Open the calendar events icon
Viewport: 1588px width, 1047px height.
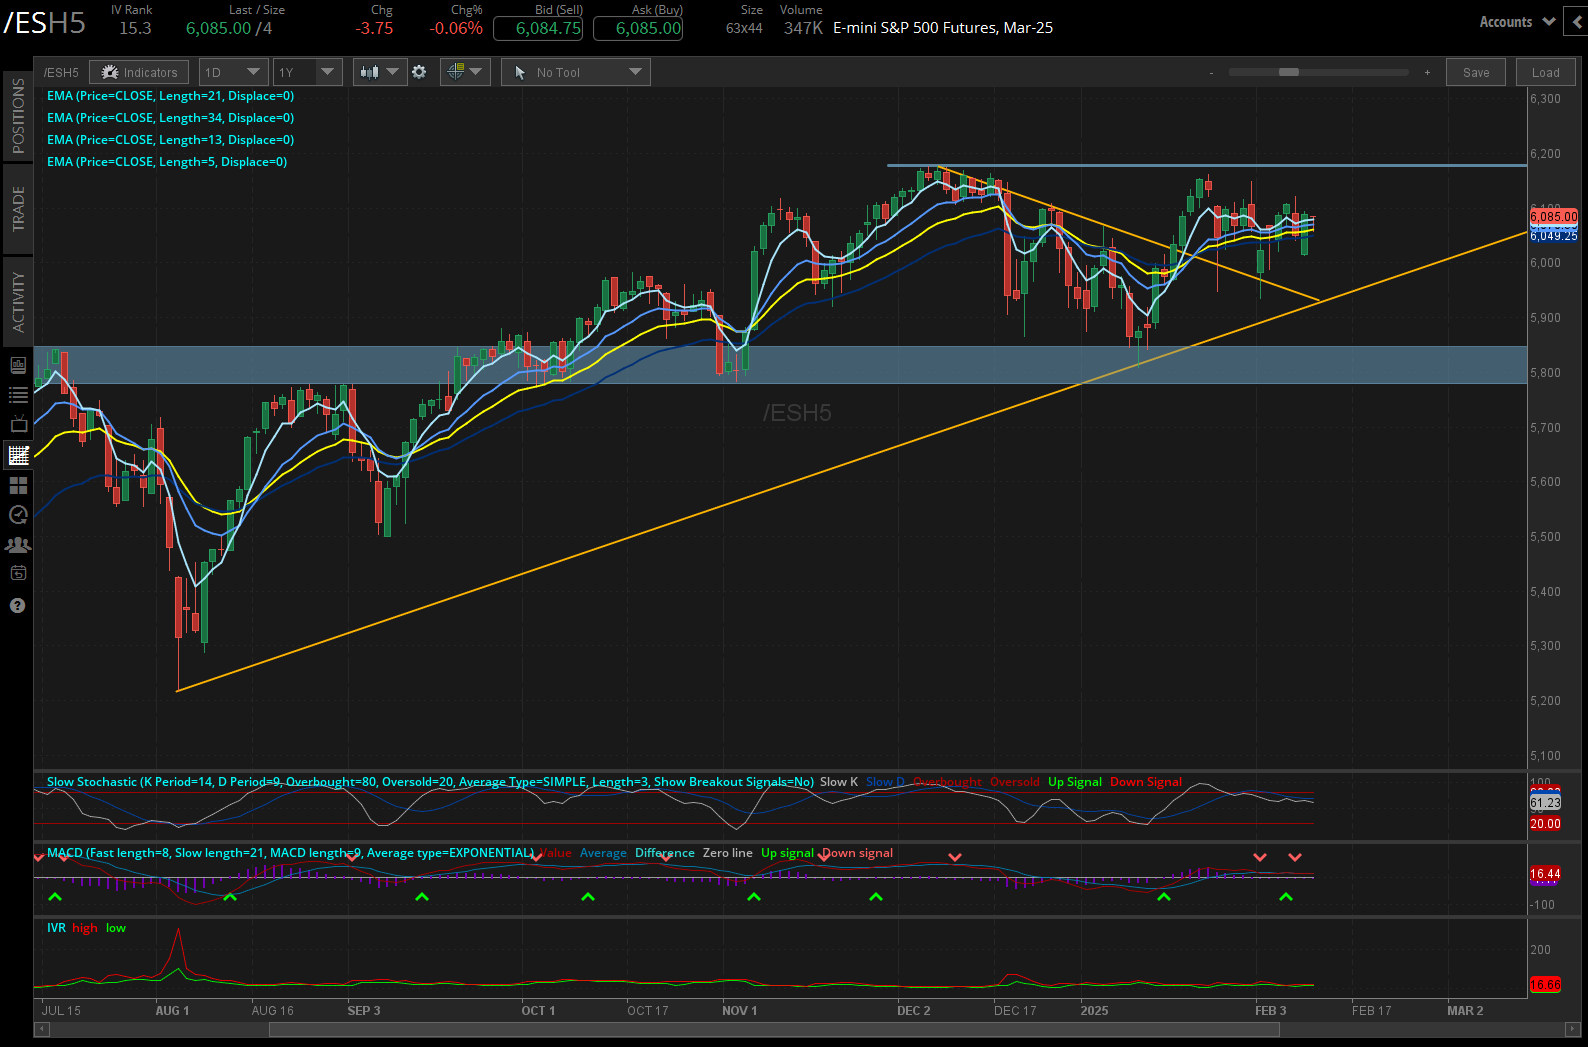(x=18, y=574)
